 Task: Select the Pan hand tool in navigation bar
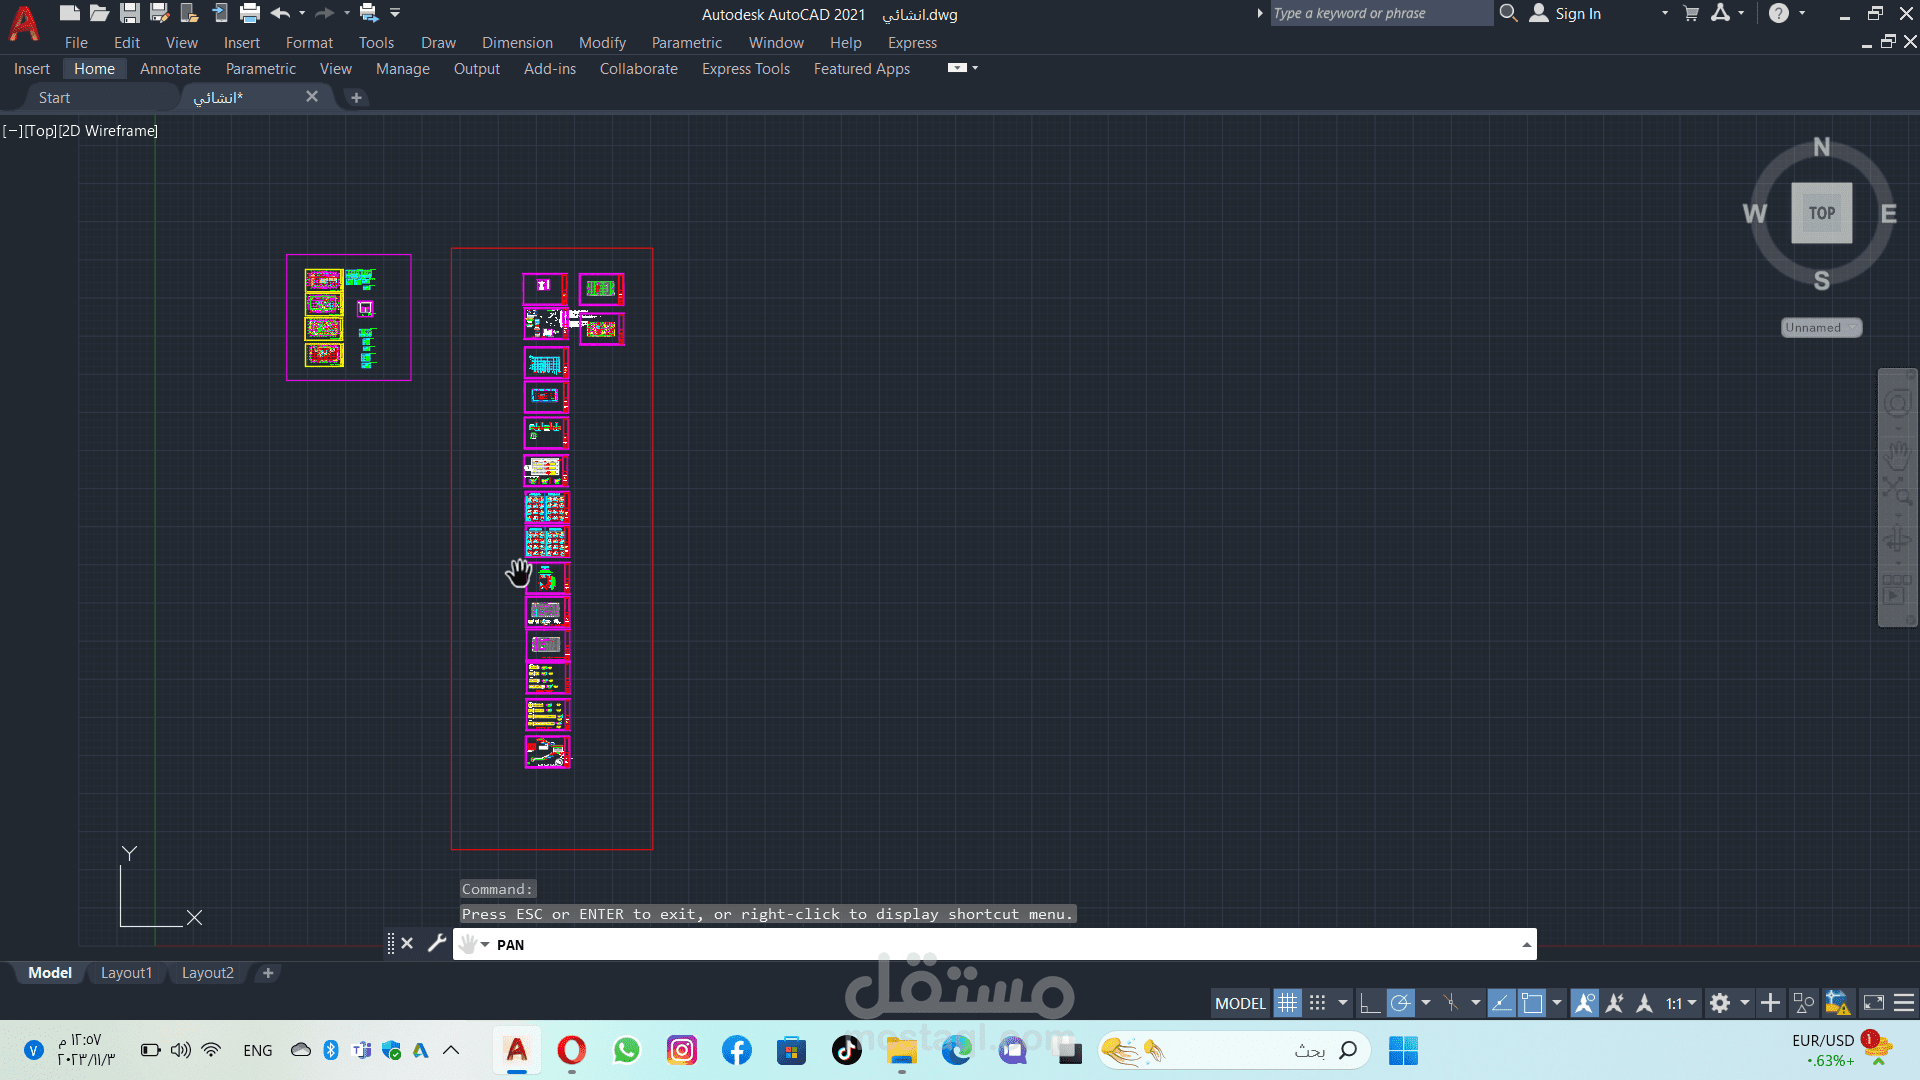coord(1897,456)
